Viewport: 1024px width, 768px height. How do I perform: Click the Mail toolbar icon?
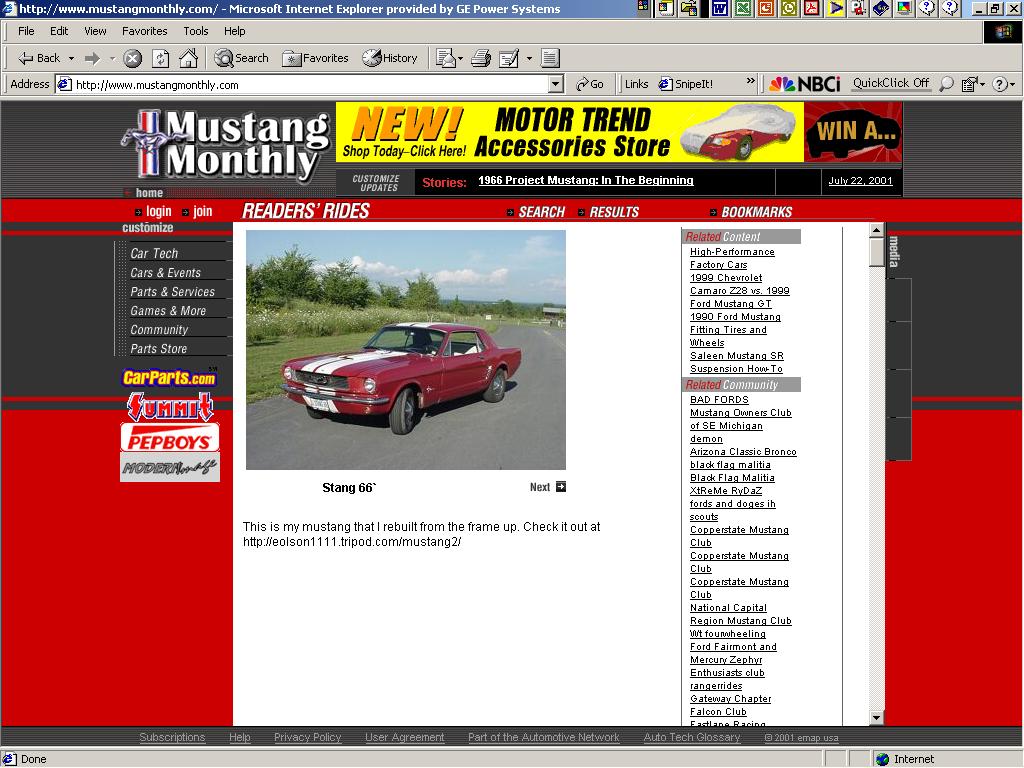click(445, 59)
